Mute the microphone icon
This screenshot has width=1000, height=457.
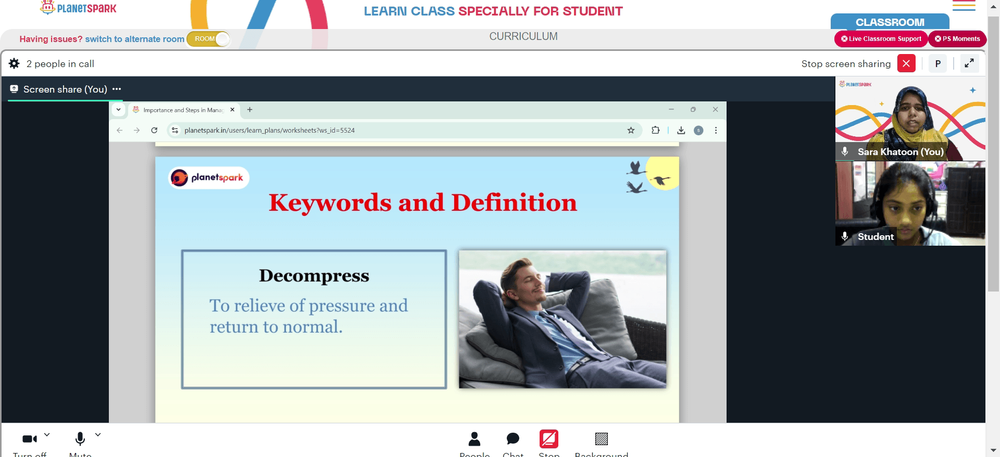[x=80, y=439]
